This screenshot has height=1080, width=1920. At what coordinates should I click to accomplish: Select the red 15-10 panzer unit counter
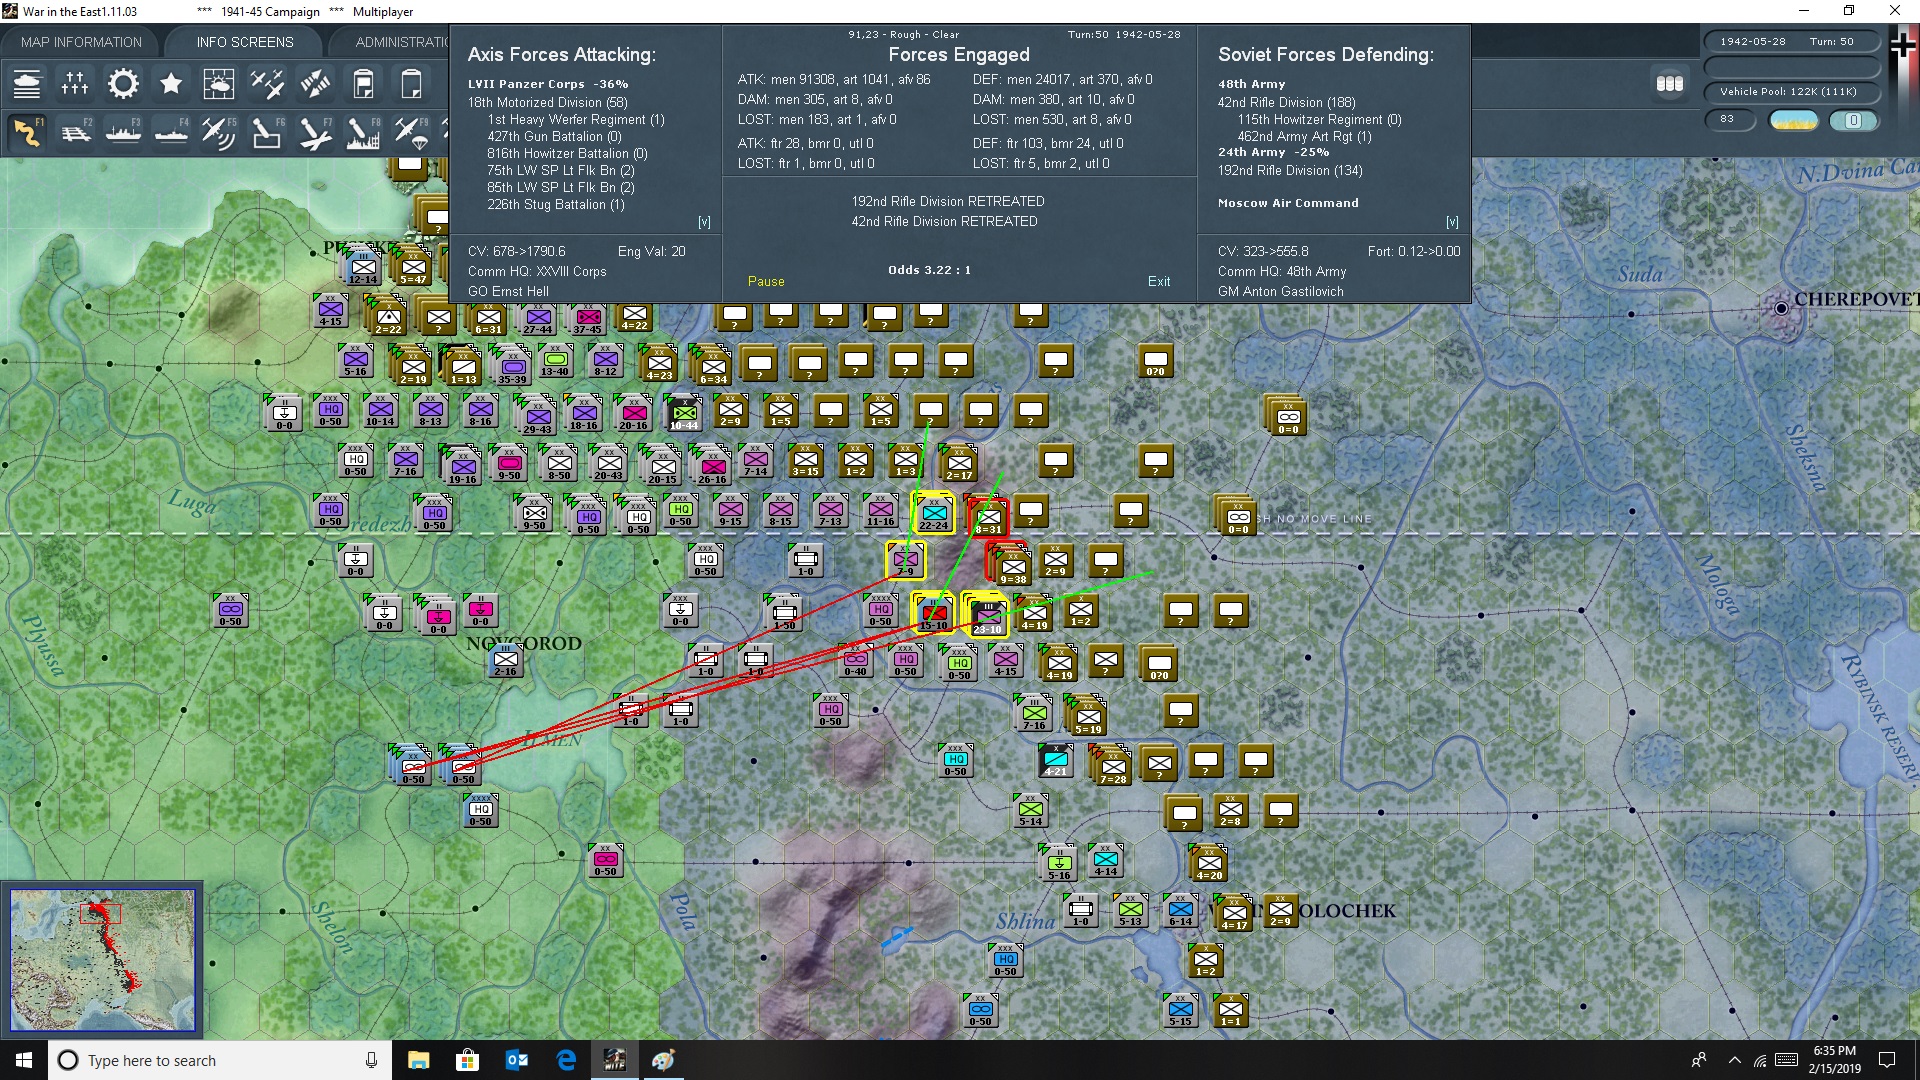click(934, 613)
